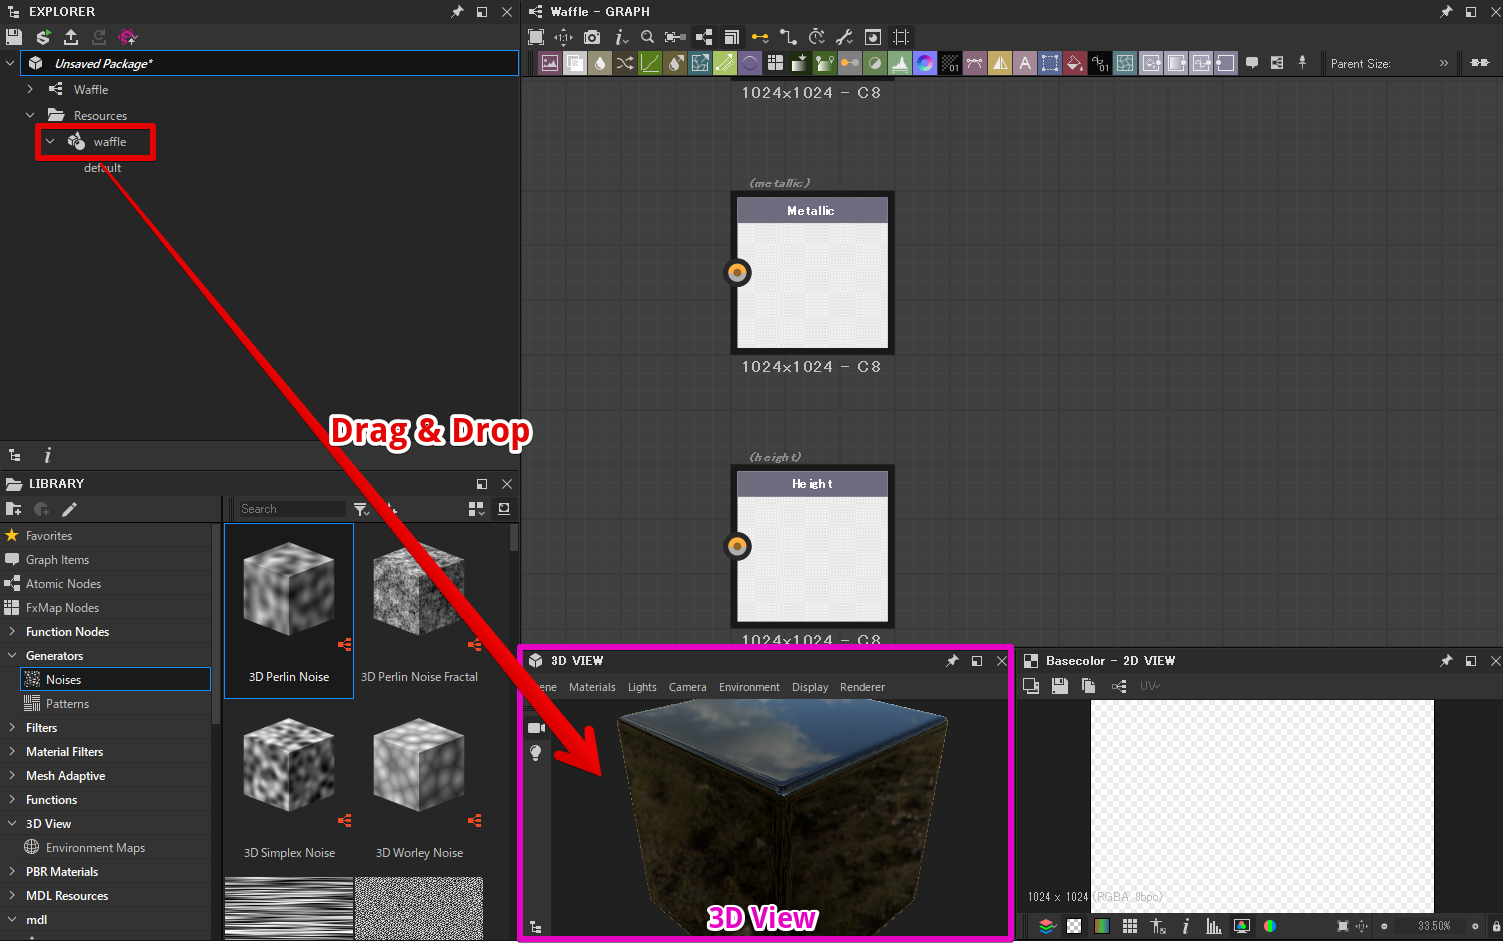Toggle the zoom lock in 2D View
Viewport: 1503px width, 947px height.
(1496, 926)
